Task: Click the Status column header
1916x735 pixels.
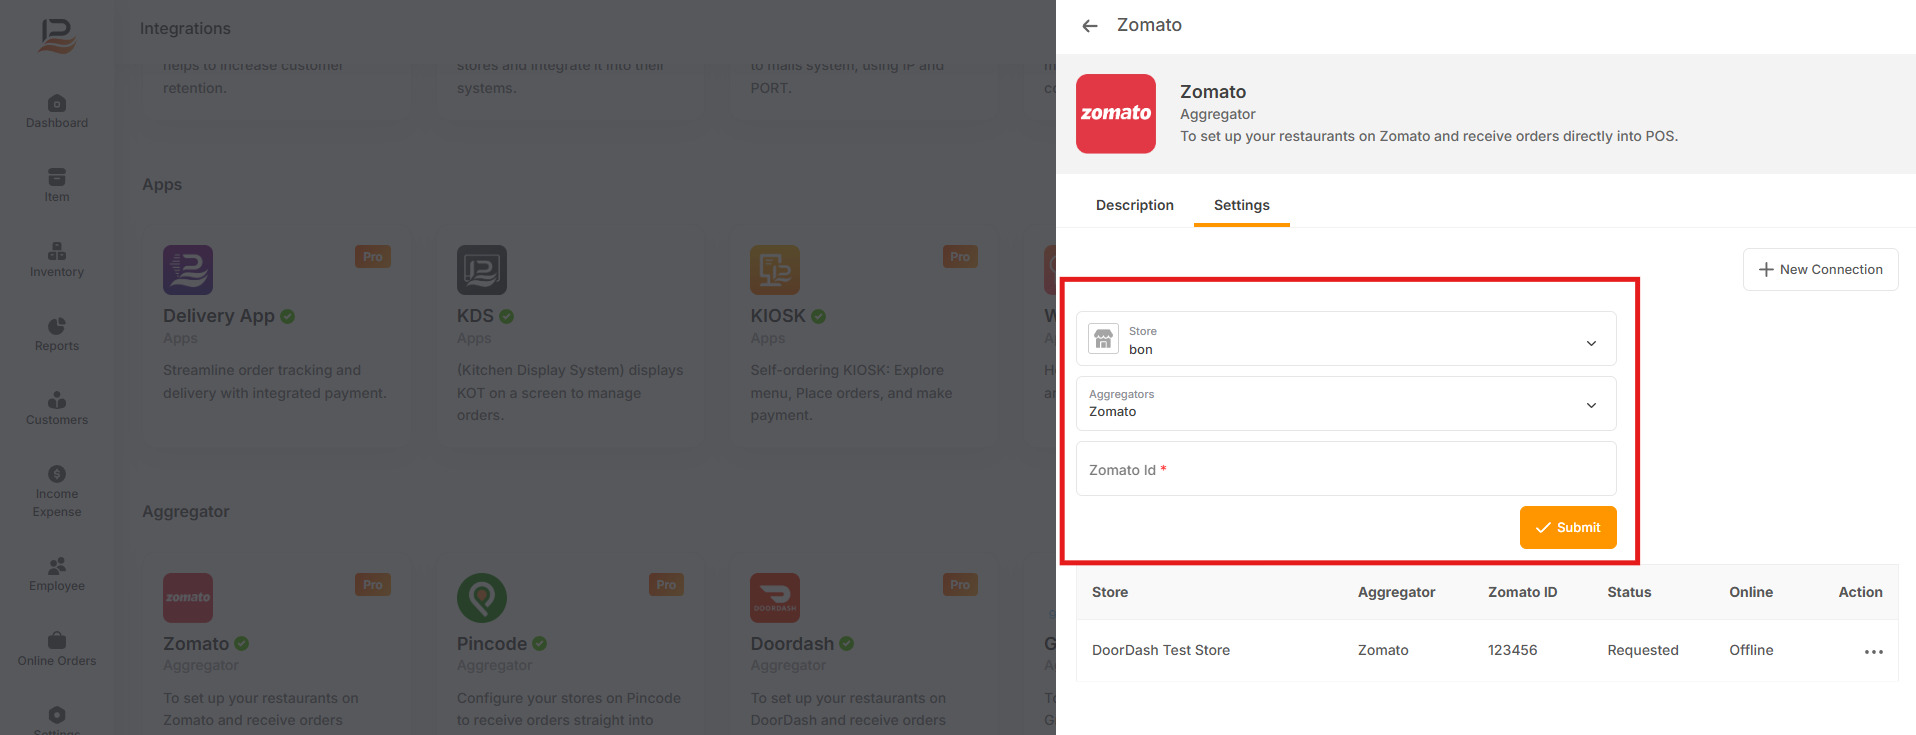Action: (1629, 592)
